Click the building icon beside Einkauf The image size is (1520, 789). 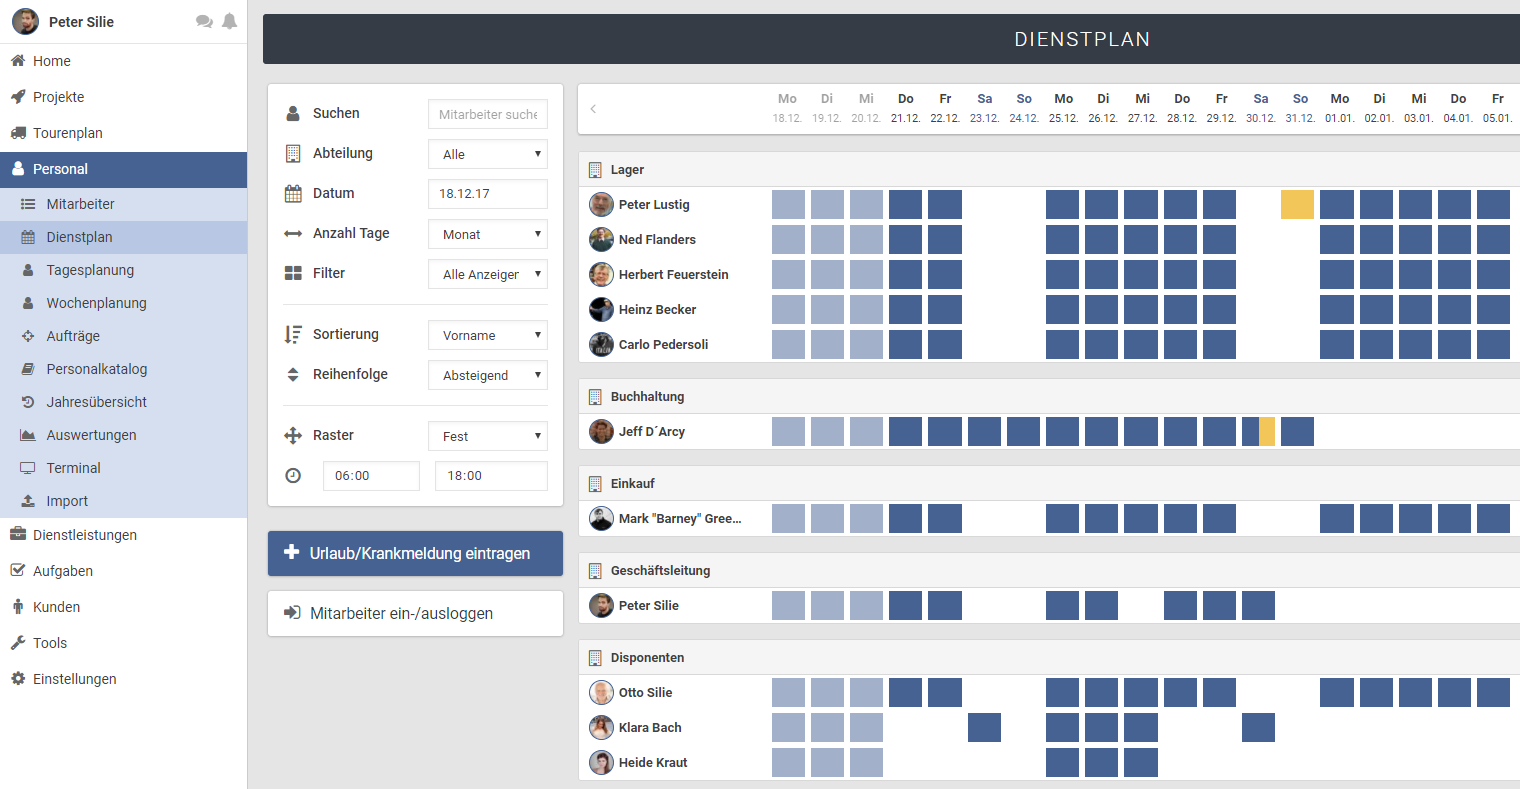tap(595, 484)
